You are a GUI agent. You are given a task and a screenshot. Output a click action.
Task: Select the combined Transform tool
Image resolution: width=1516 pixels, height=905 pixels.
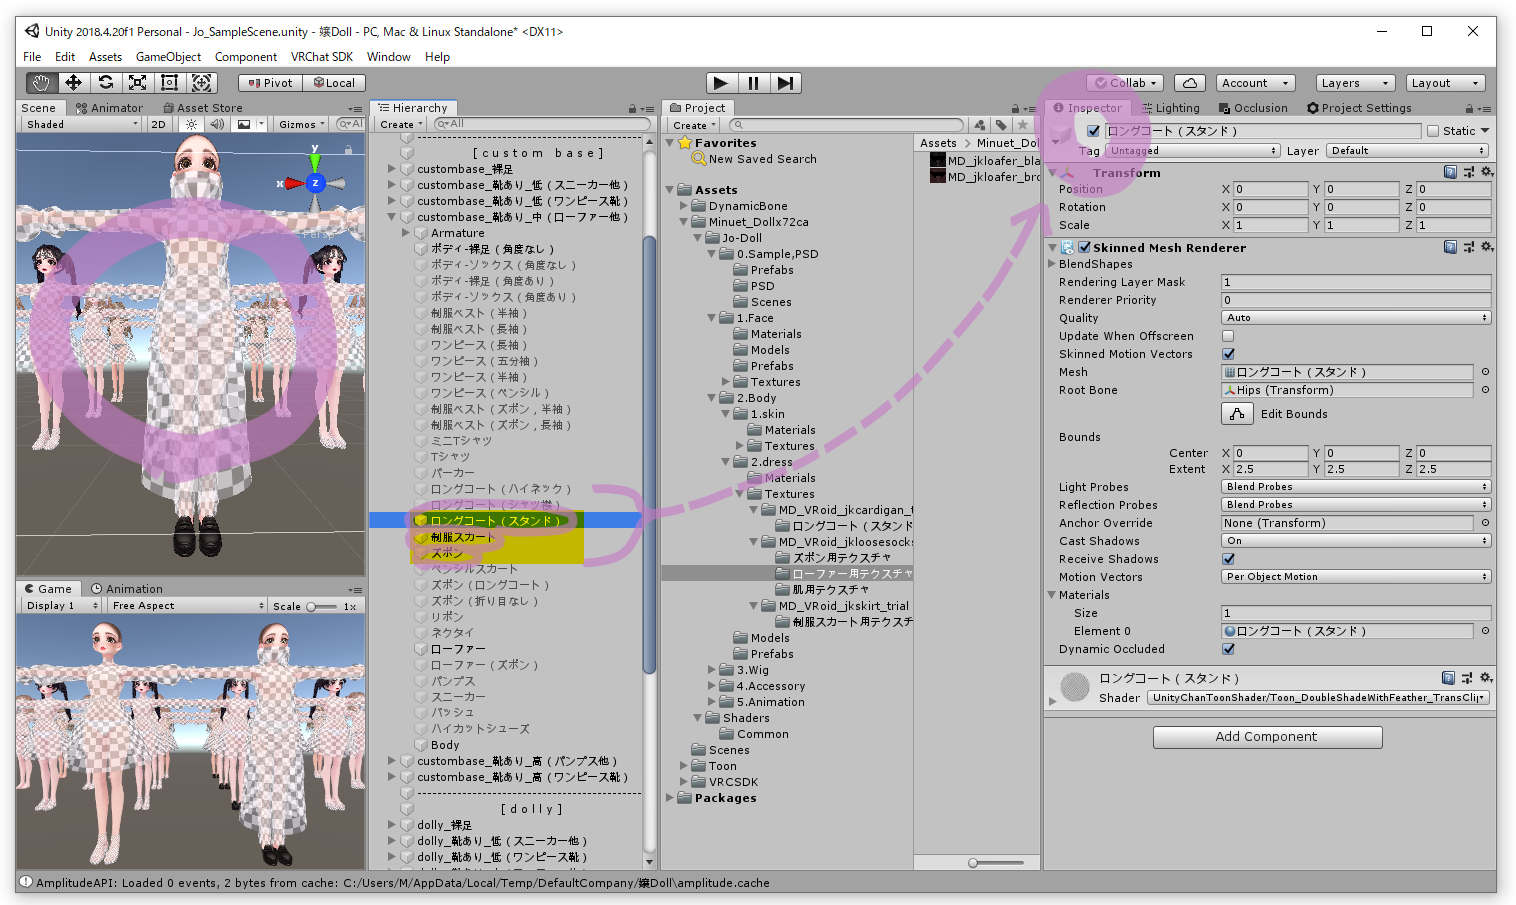coord(202,83)
